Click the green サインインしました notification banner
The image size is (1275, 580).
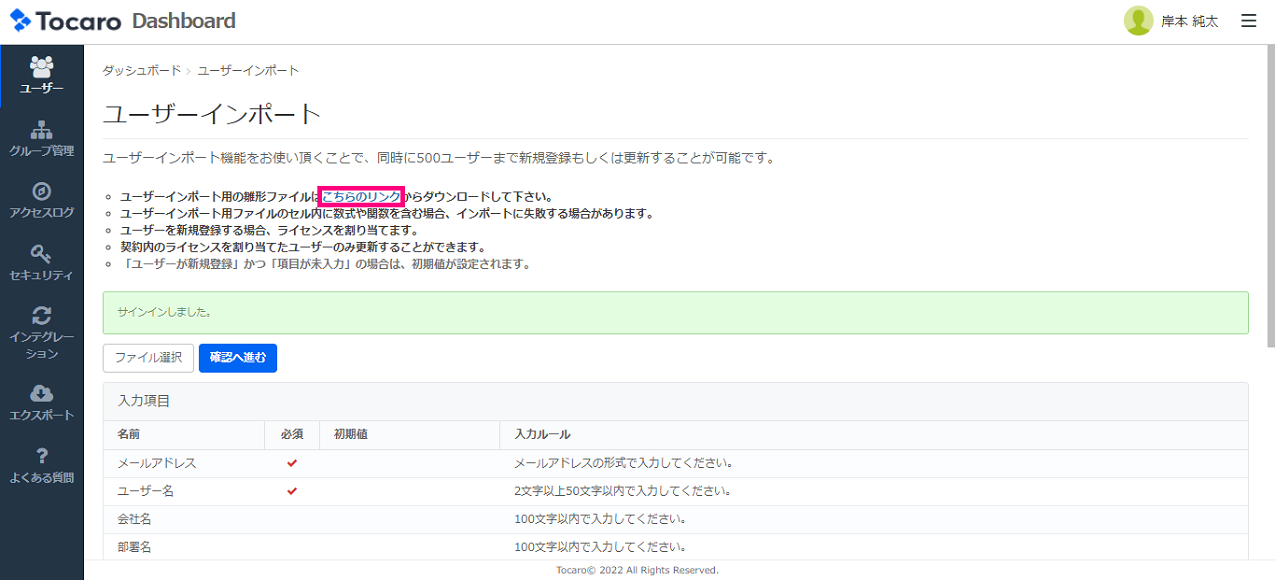click(675, 312)
